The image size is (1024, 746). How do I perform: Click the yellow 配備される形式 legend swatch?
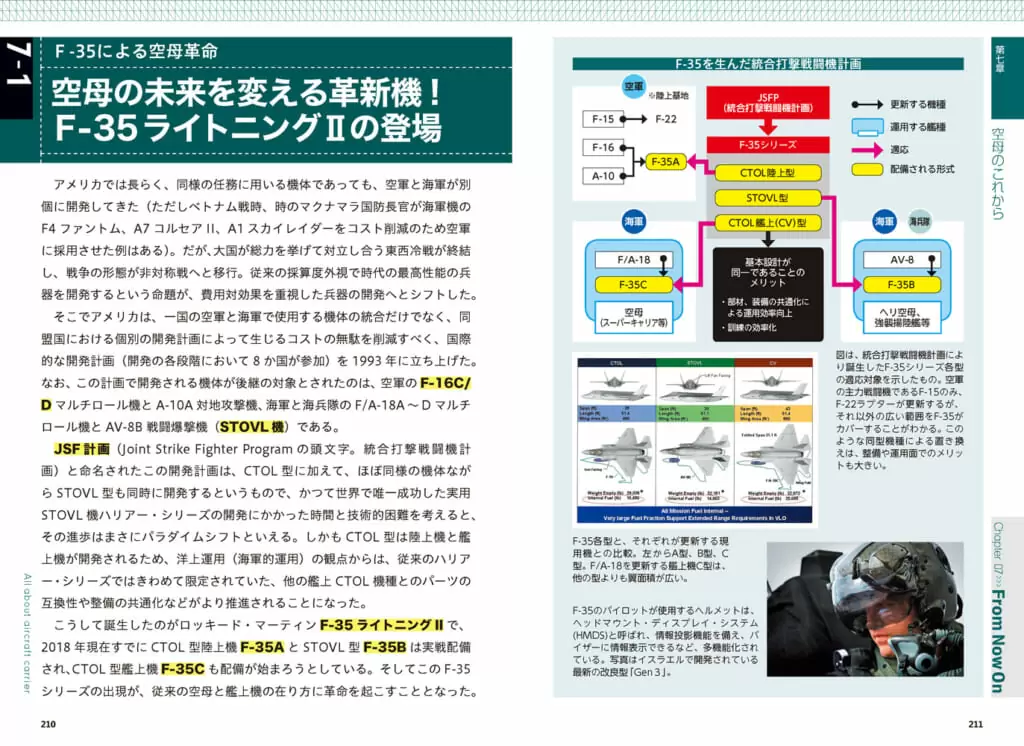[x=867, y=169]
